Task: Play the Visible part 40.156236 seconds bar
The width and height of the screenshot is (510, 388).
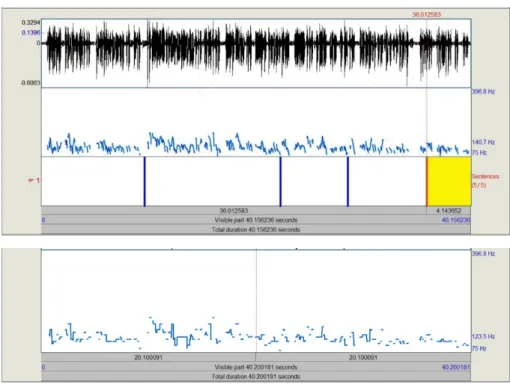Action: point(256,220)
